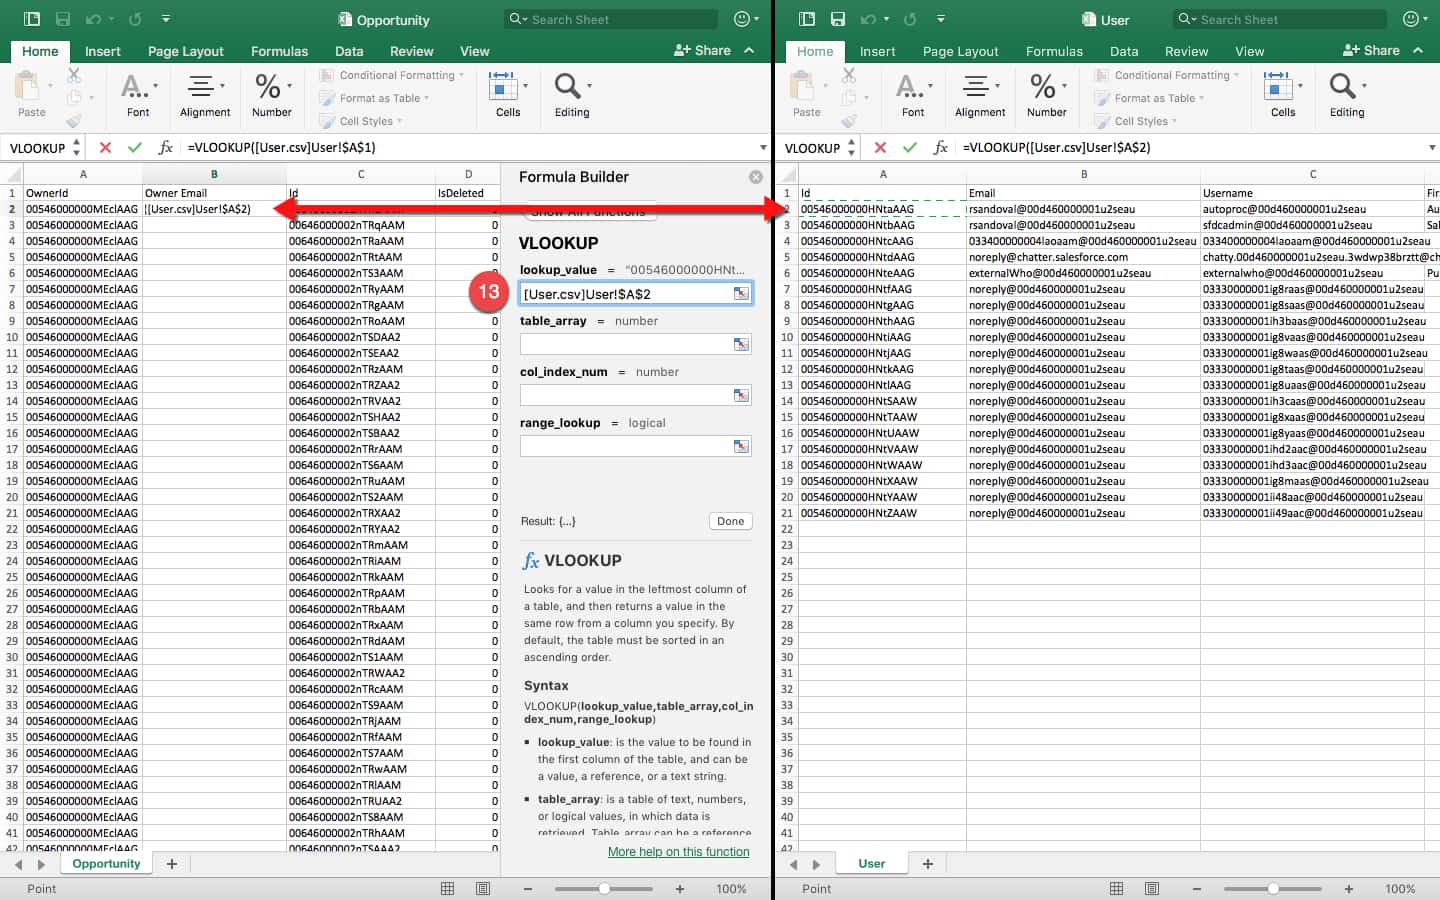Cancel formula entry in User window
The image size is (1440, 900).
click(x=880, y=147)
